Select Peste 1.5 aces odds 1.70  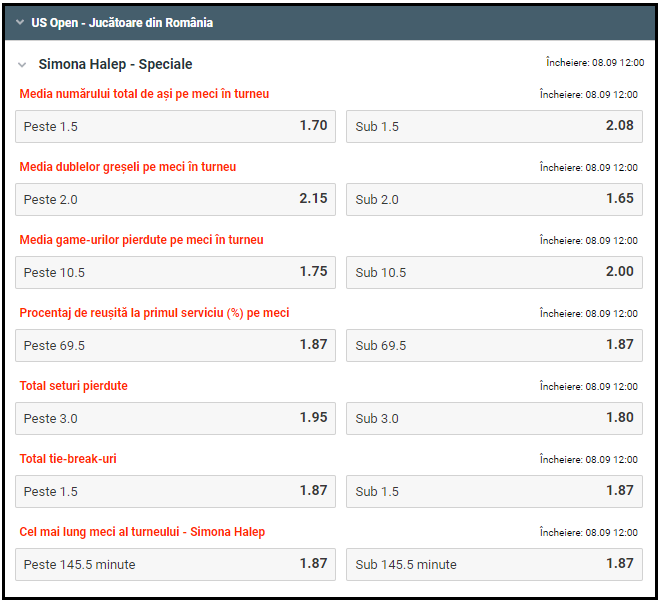(175, 127)
